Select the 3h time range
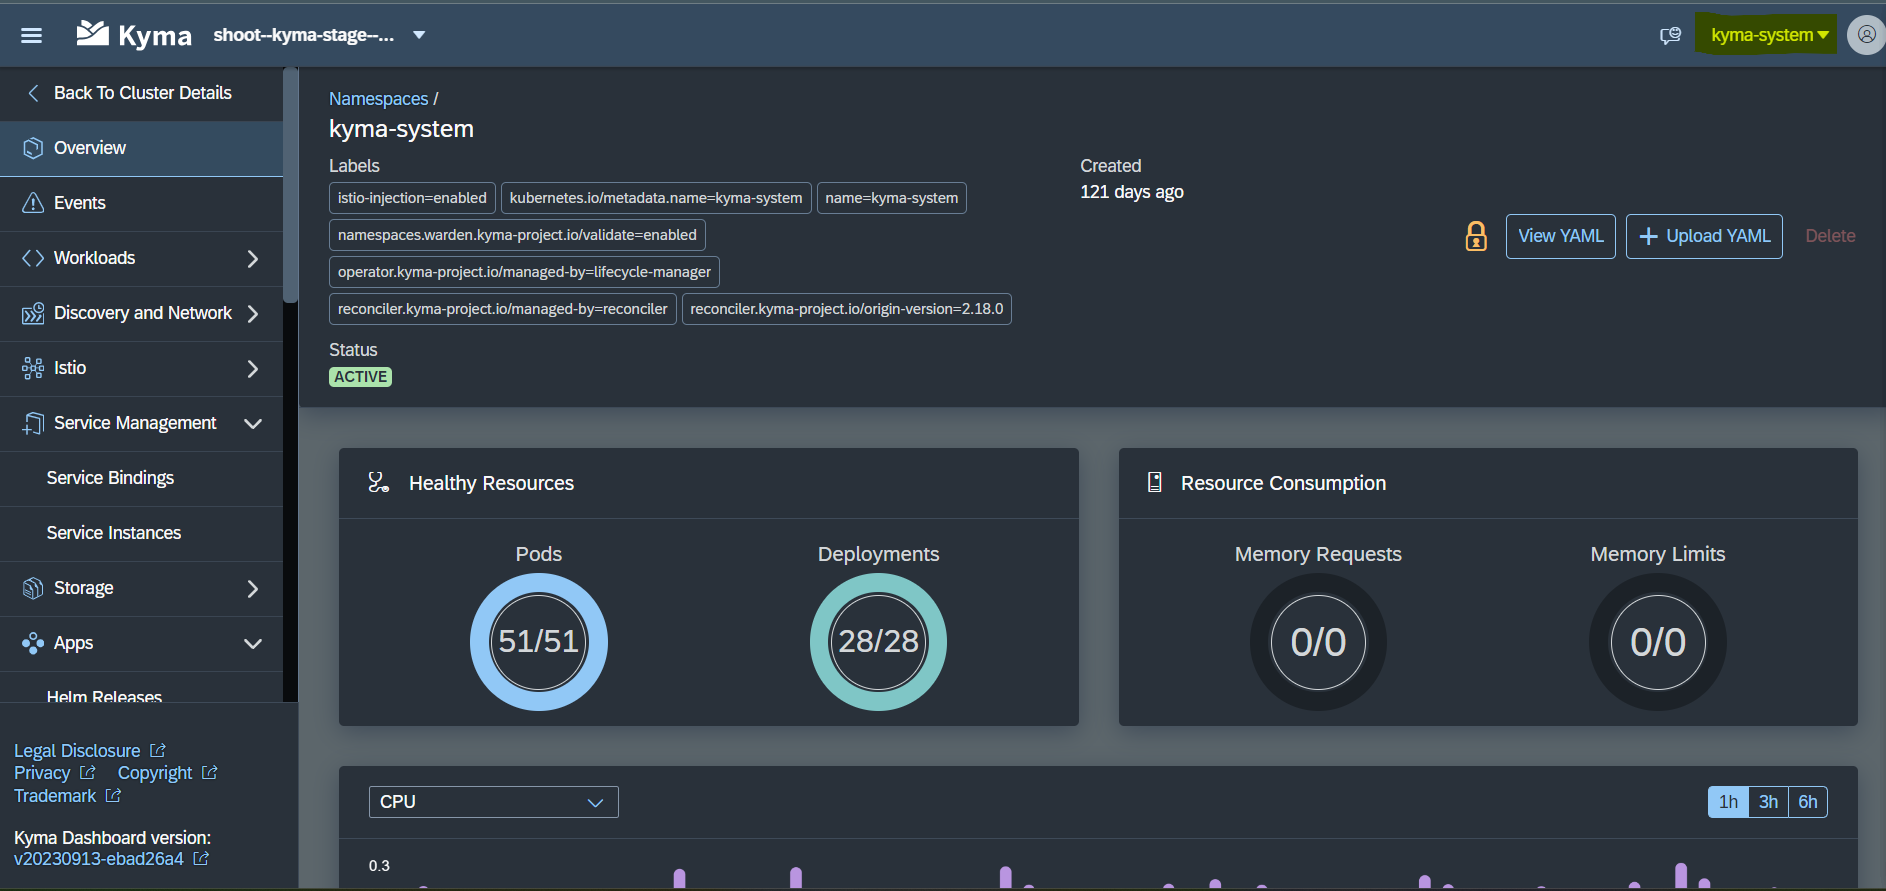The image size is (1886, 891). click(x=1768, y=802)
